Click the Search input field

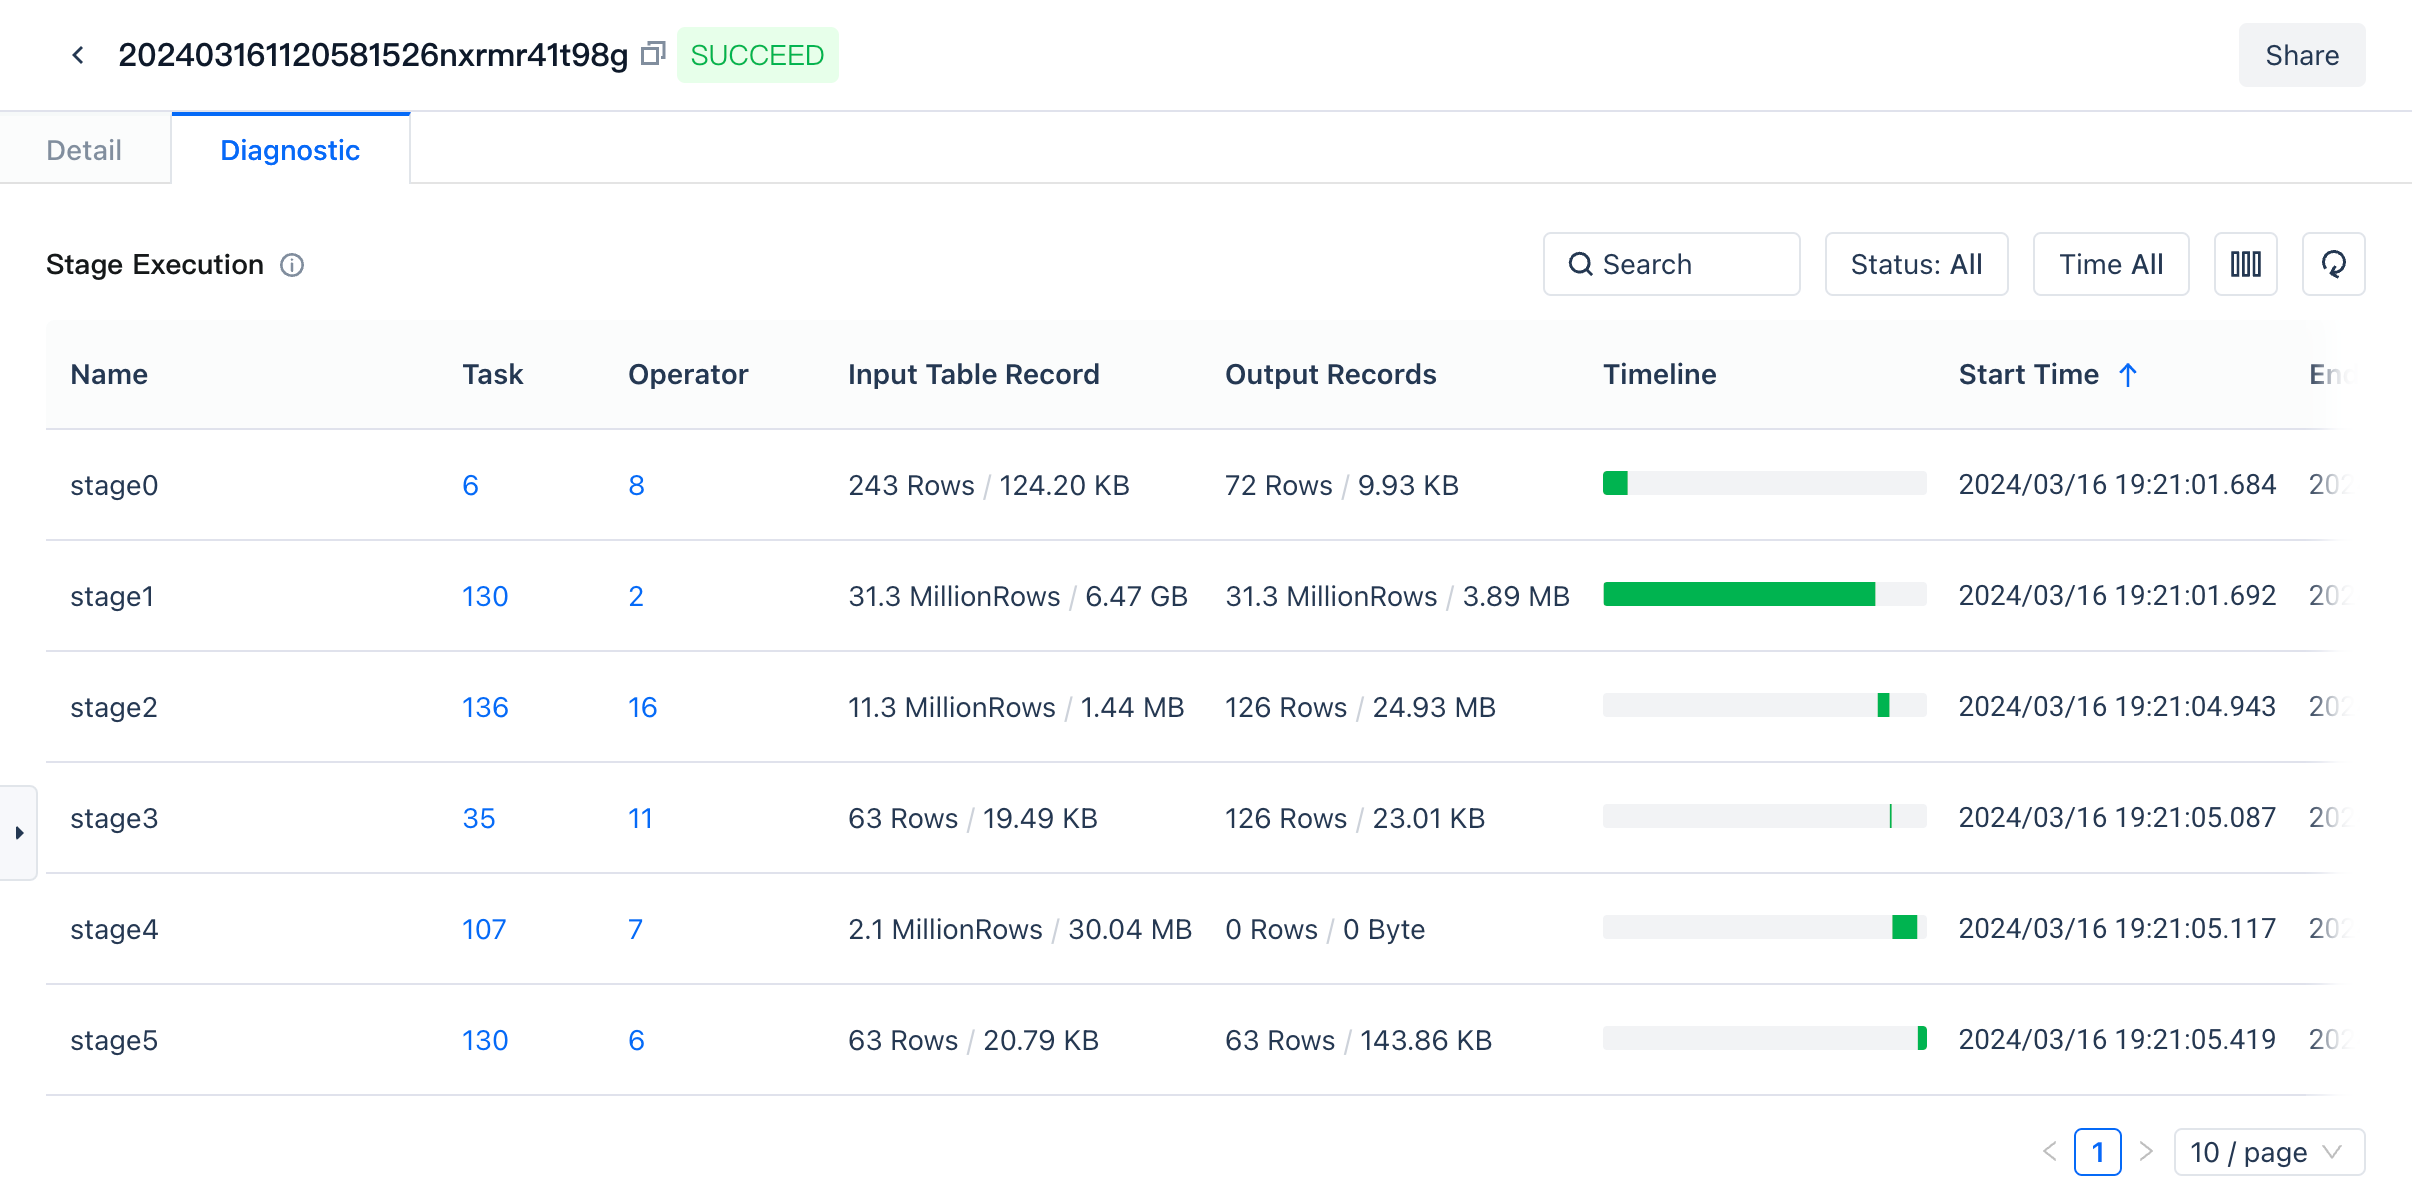click(1671, 264)
